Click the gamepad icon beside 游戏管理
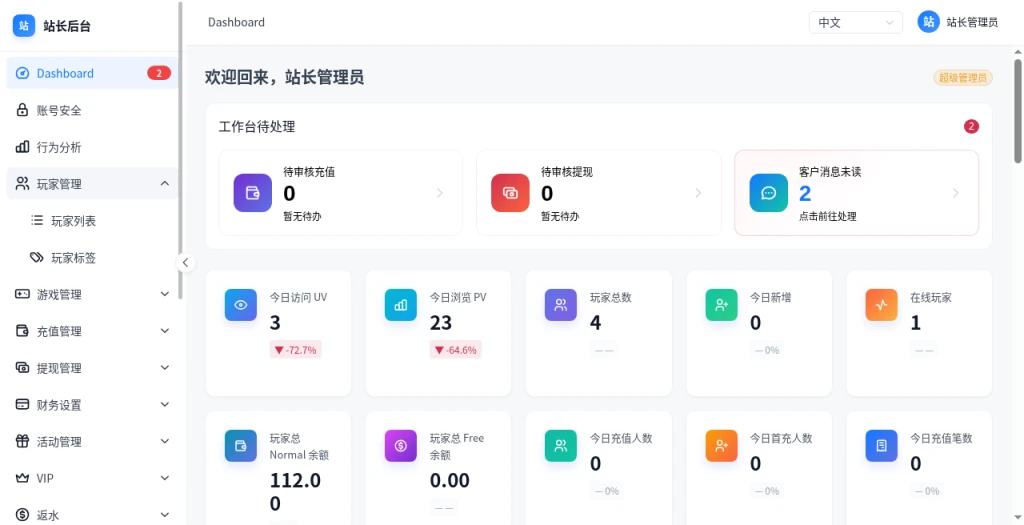The image size is (1024, 525). 22,294
